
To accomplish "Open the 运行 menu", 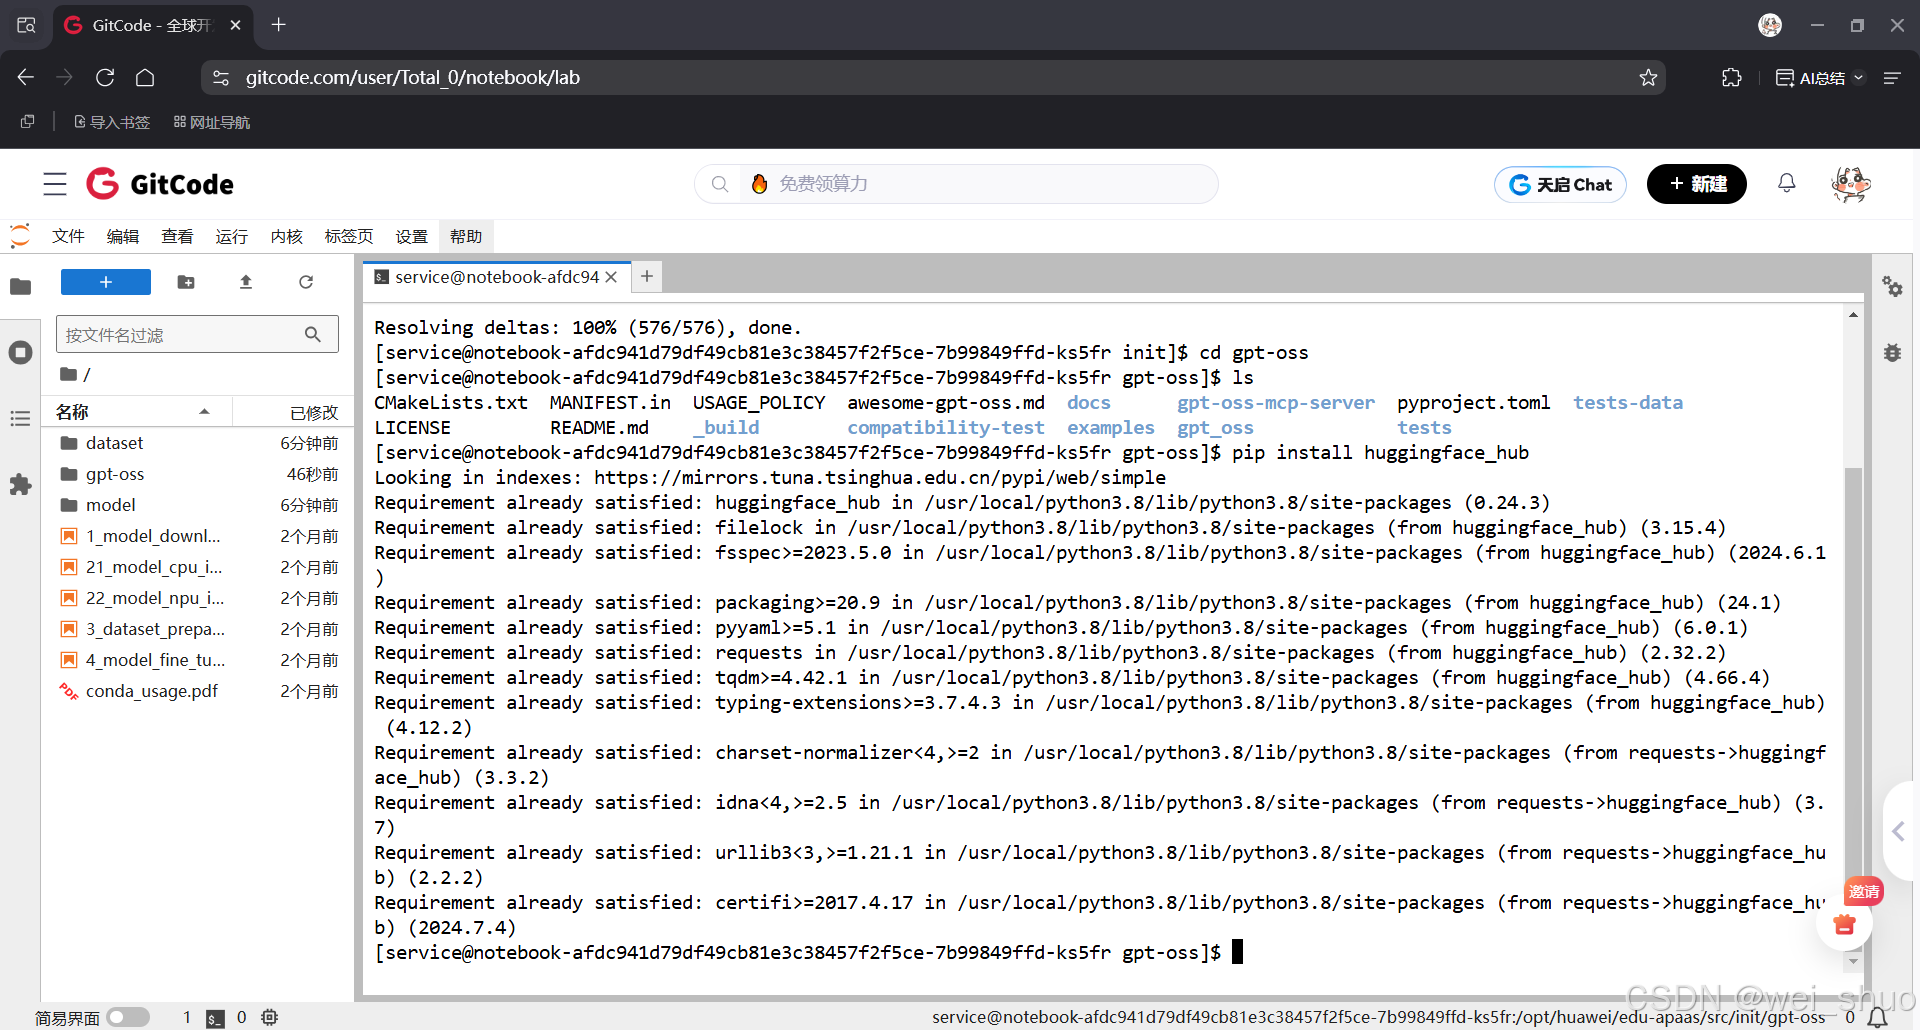I will [231, 236].
